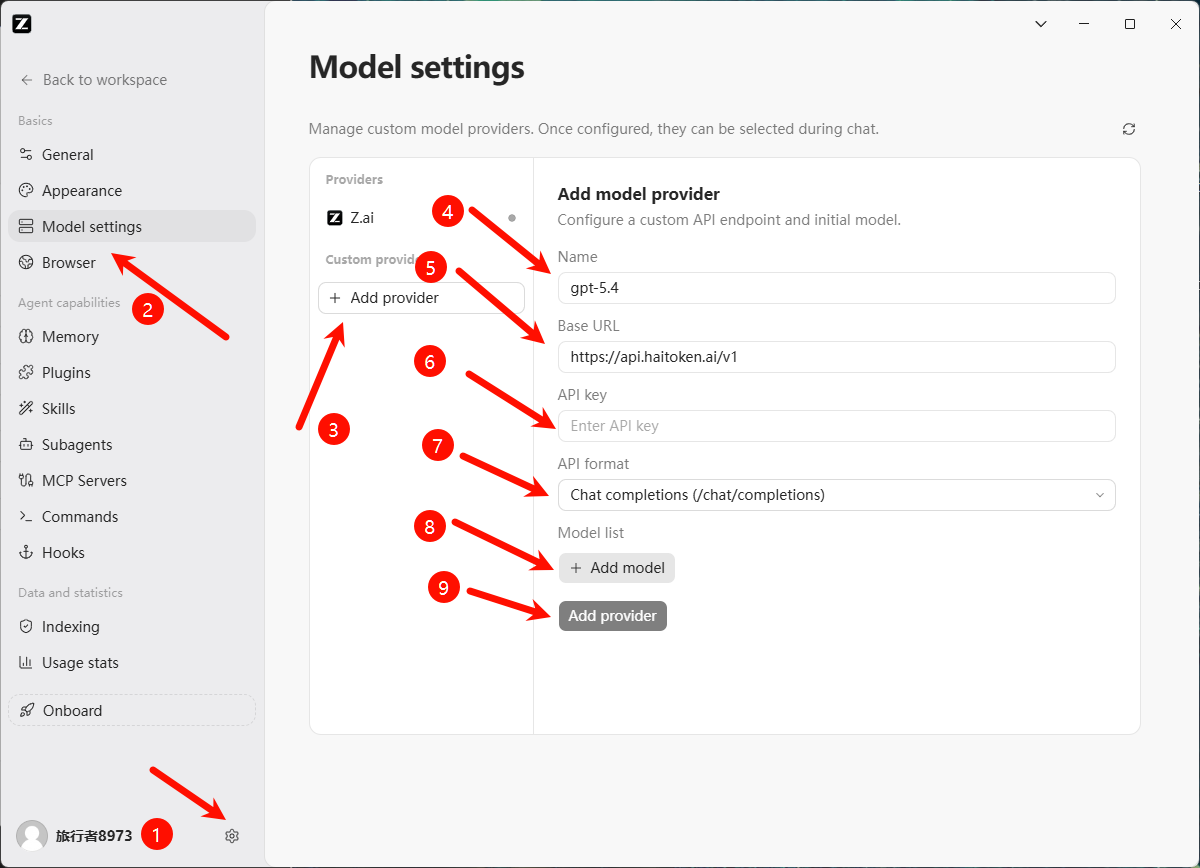The width and height of the screenshot is (1200, 868).
Task: Click the Data and statistics label
Action: point(70,593)
